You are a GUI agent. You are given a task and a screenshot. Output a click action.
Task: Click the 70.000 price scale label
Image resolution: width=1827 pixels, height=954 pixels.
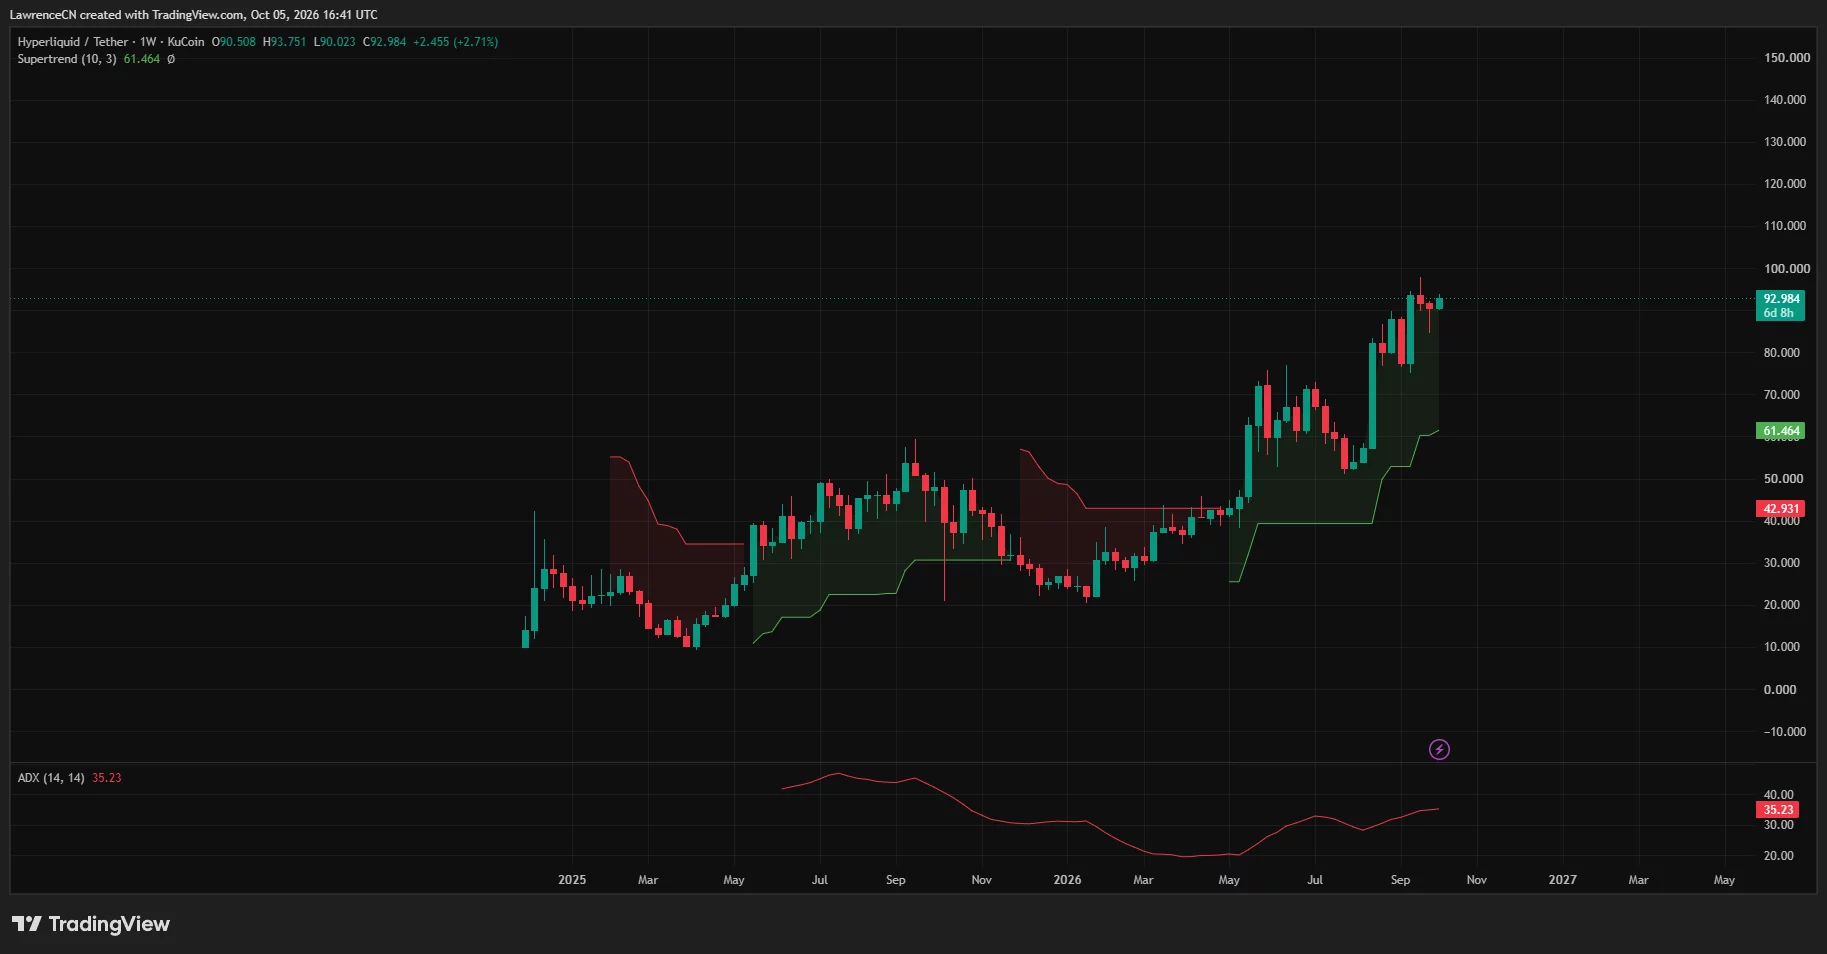click(x=1782, y=395)
